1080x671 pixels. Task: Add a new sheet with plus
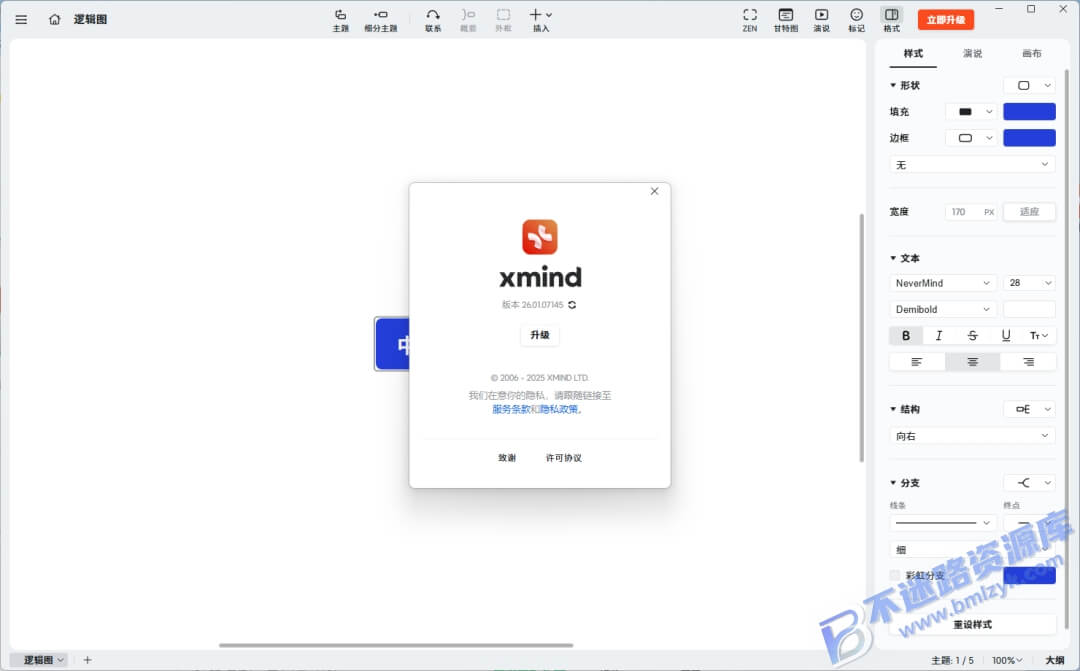87,660
